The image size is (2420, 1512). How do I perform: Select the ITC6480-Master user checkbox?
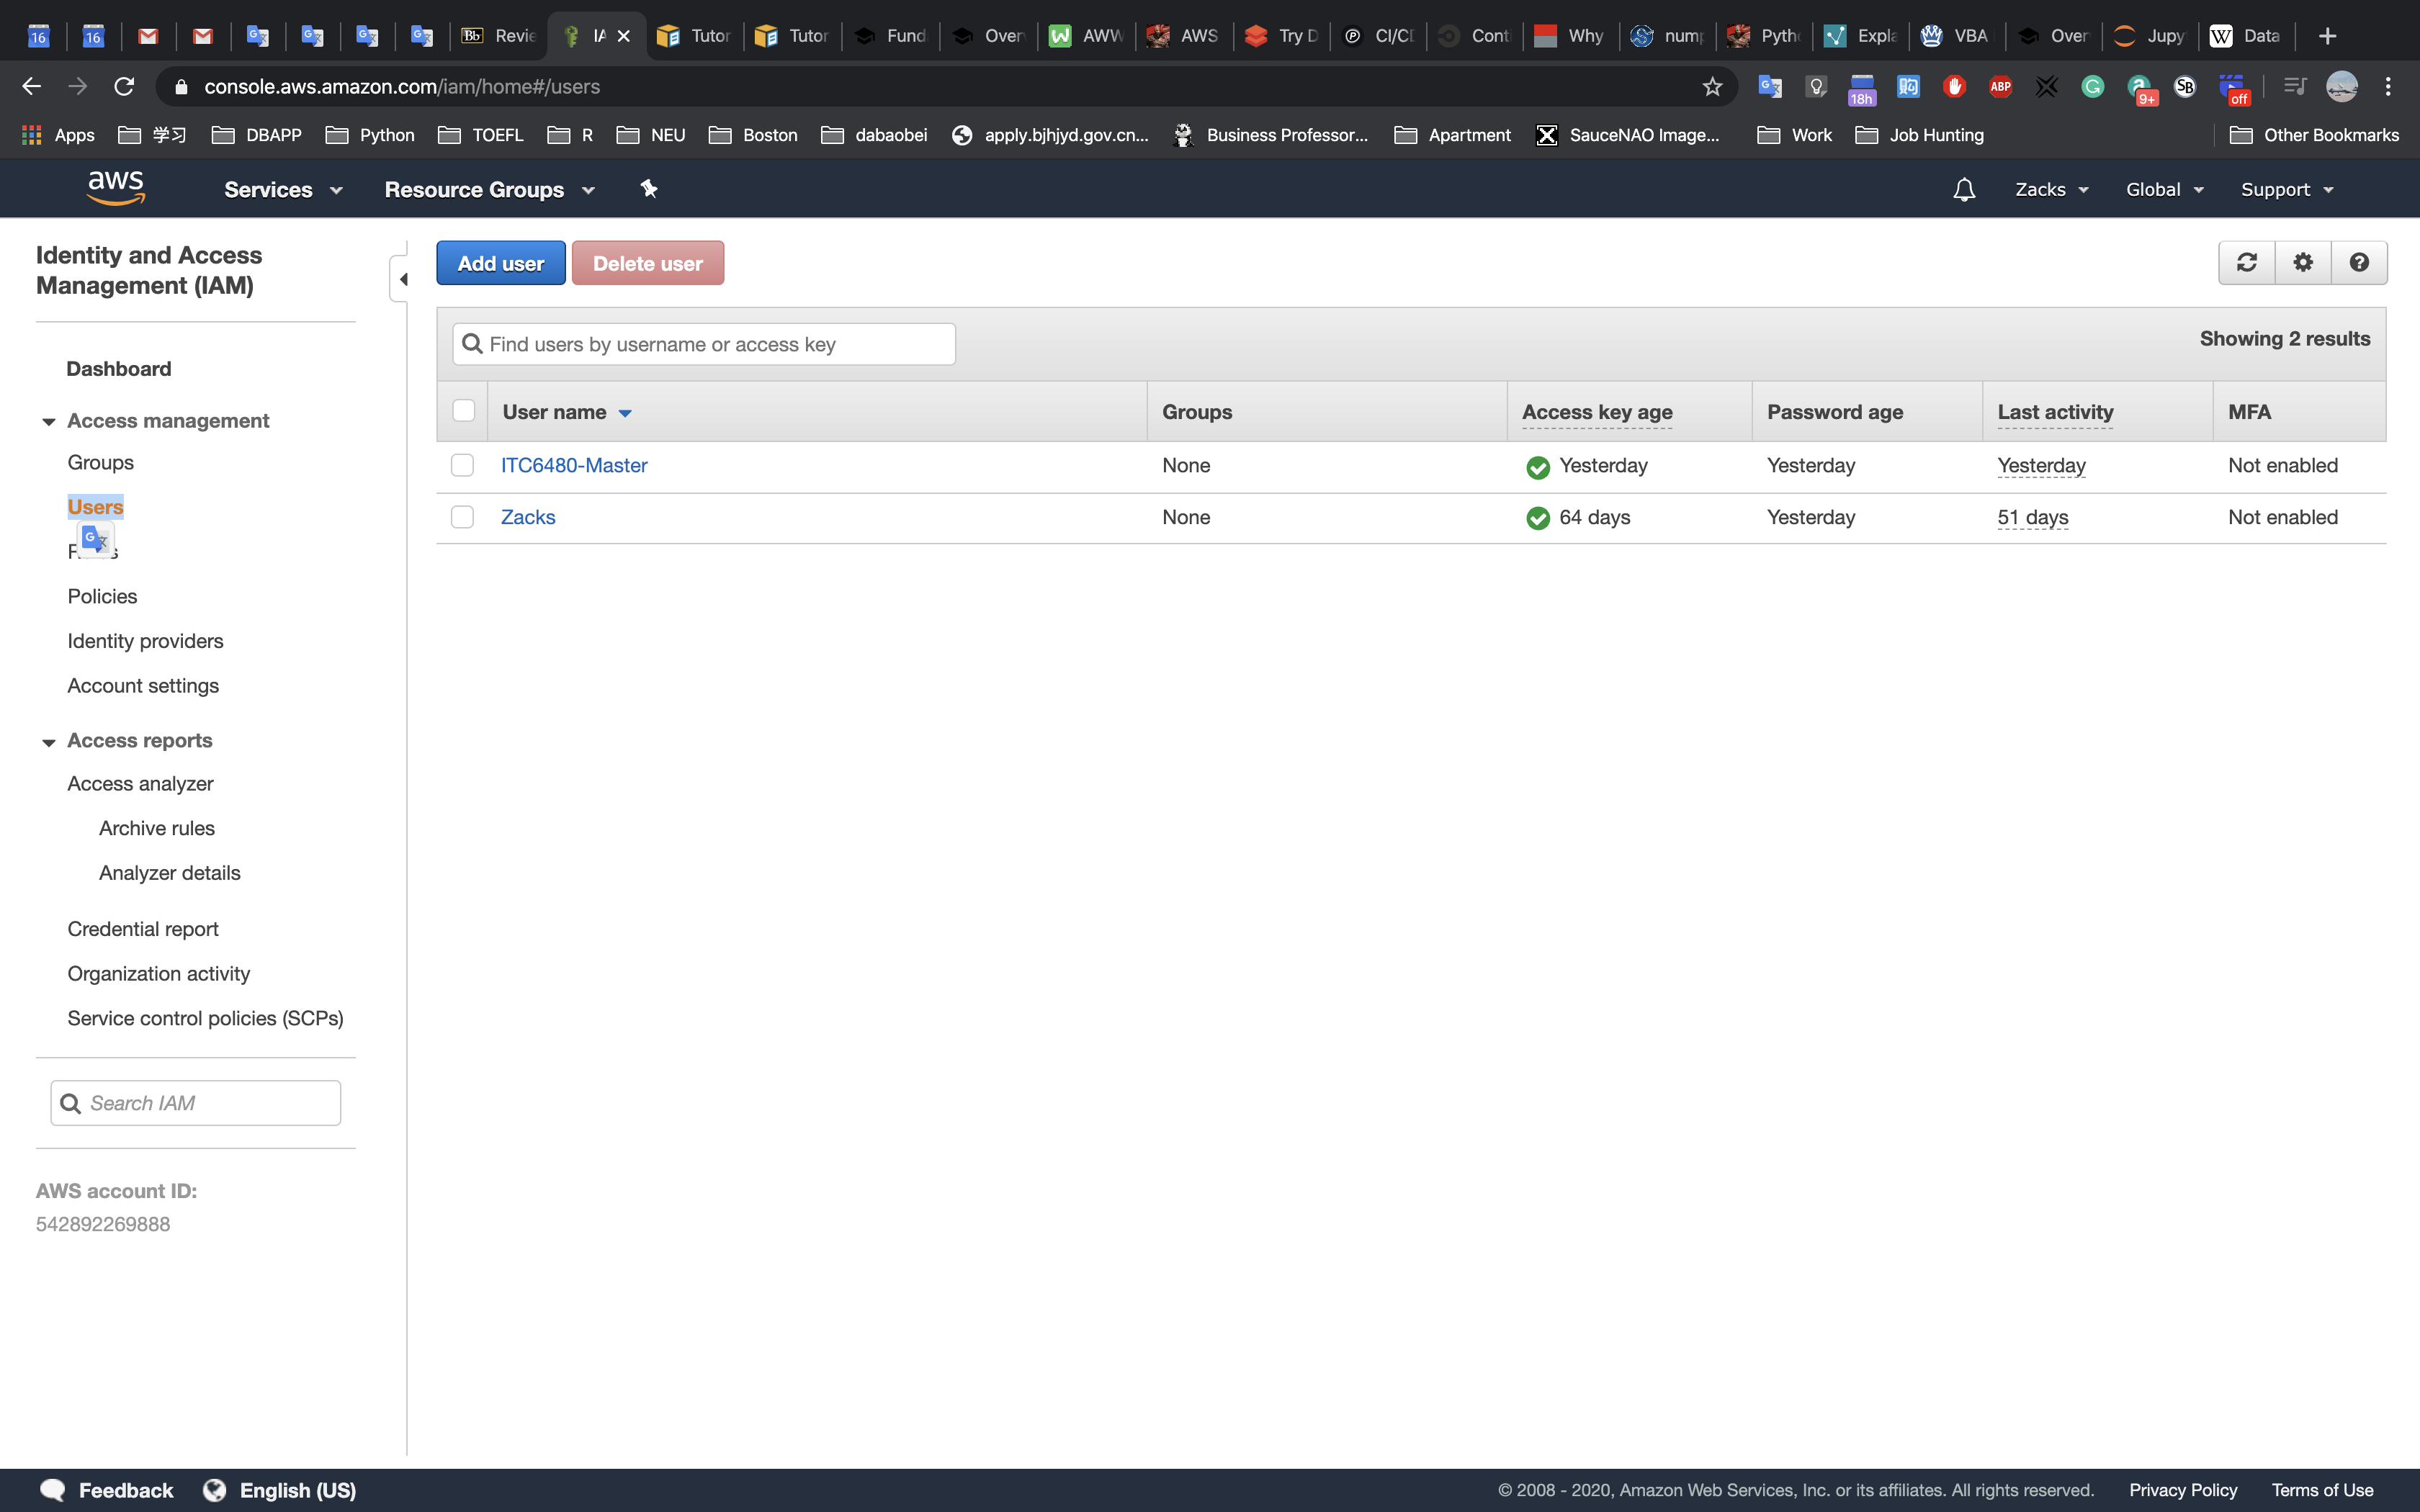(x=462, y=465)
